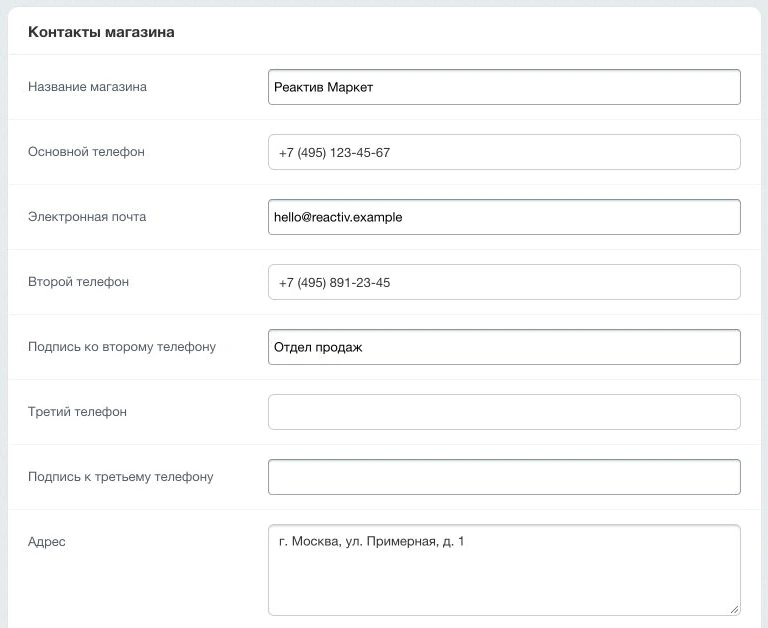Focus the Подпись к третьему телефону field

[504, 477]
